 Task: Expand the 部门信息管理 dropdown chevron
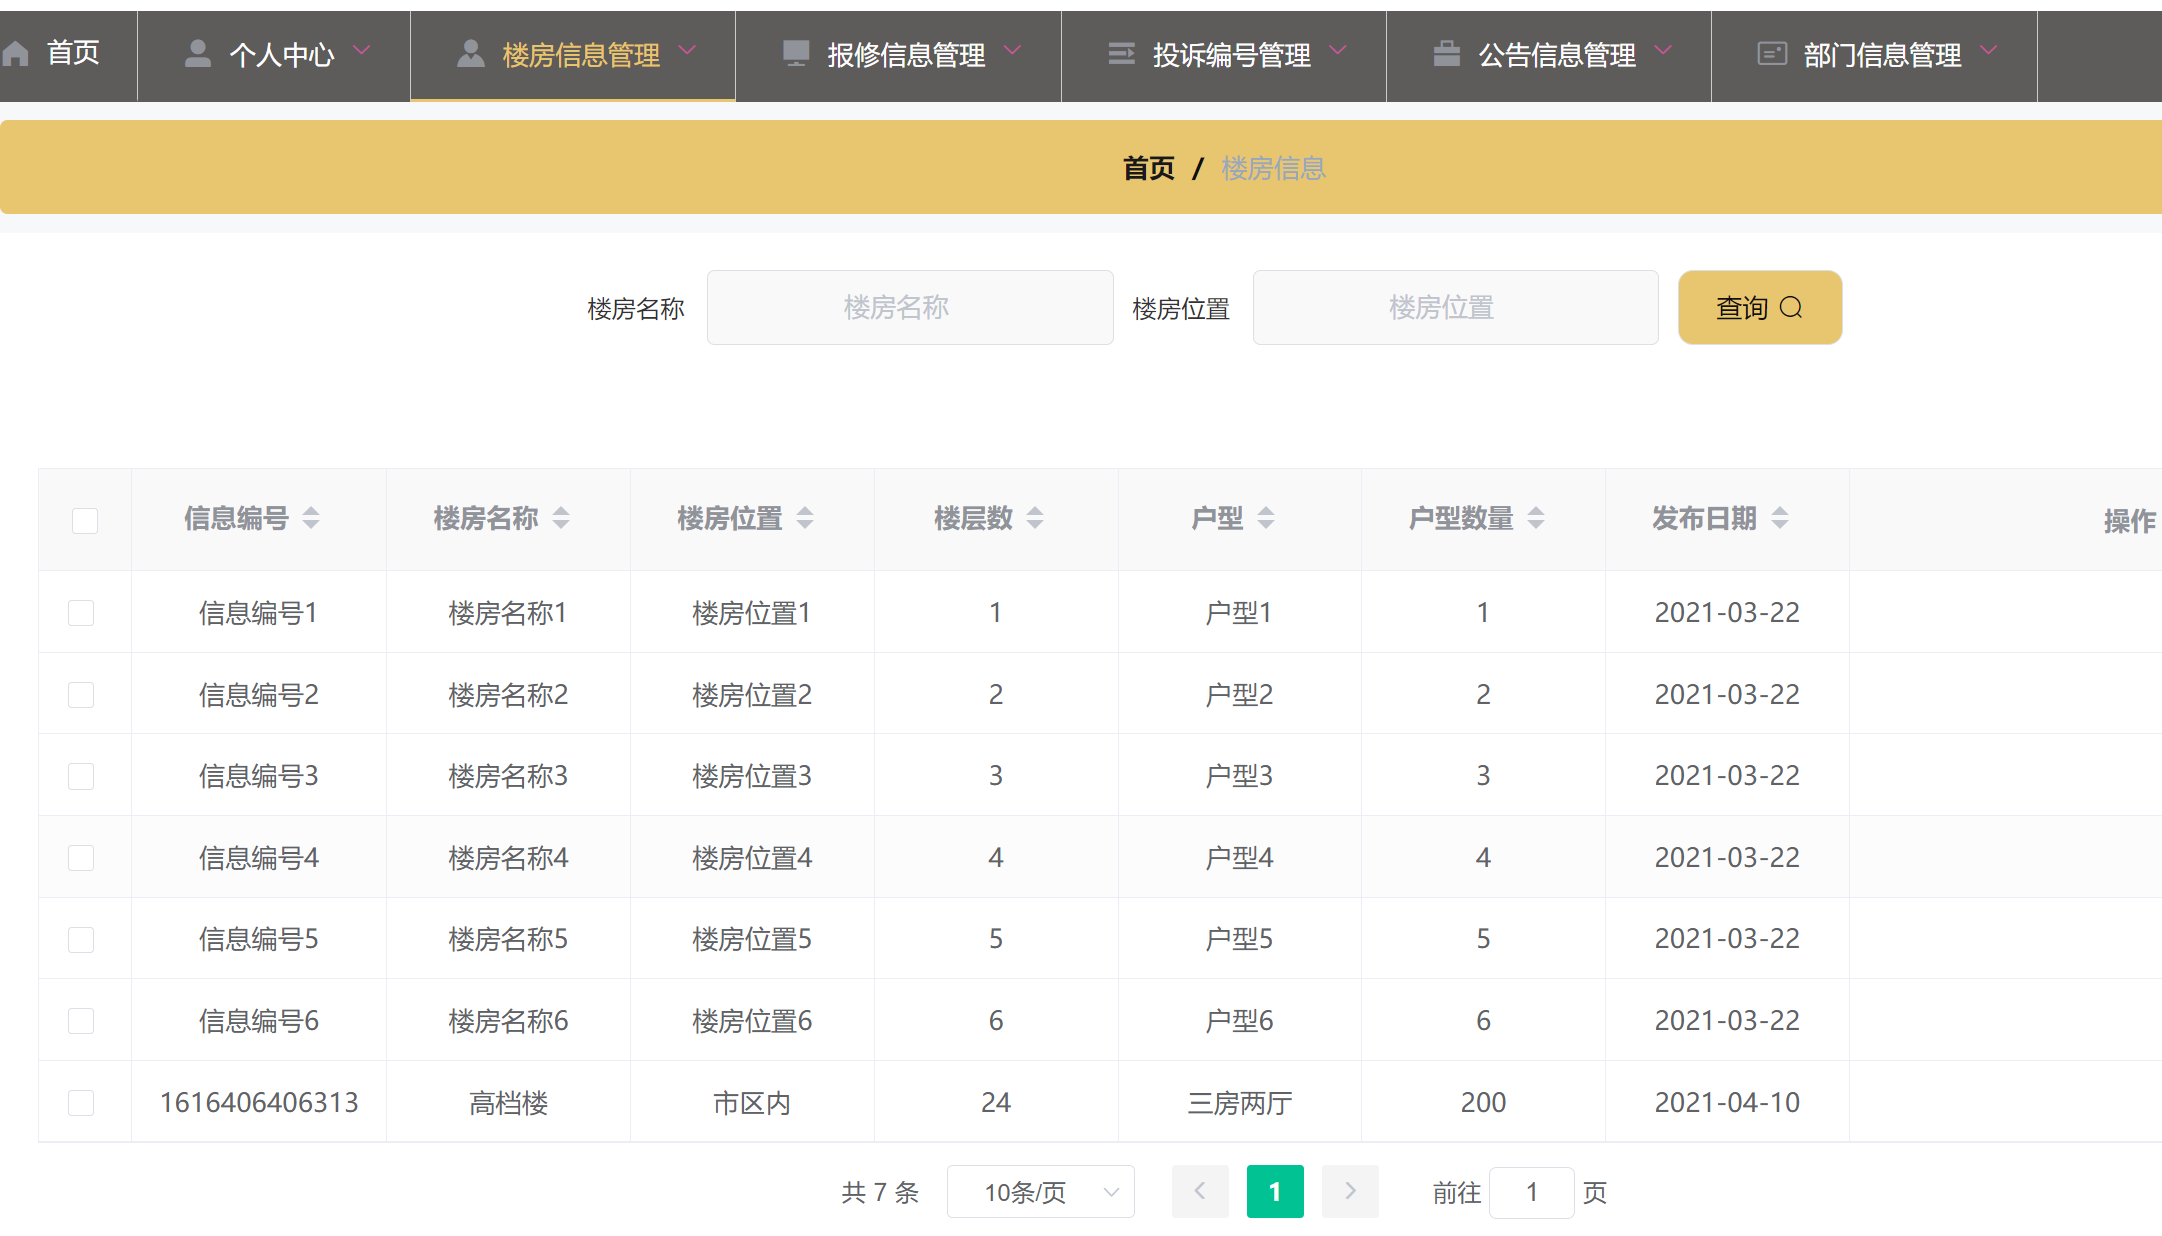tap(1989, 50)
